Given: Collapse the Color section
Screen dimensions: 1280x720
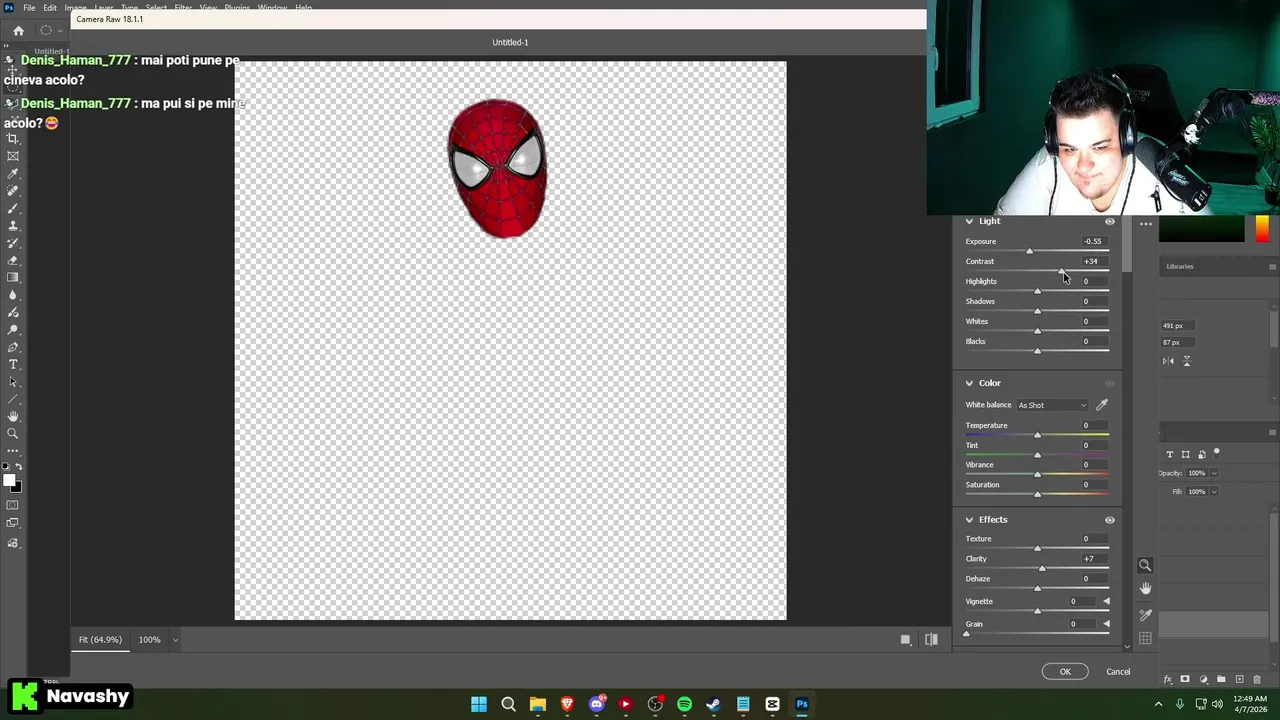Looking at the screenshot, I should pyautogui.click(x=969, y=383).
